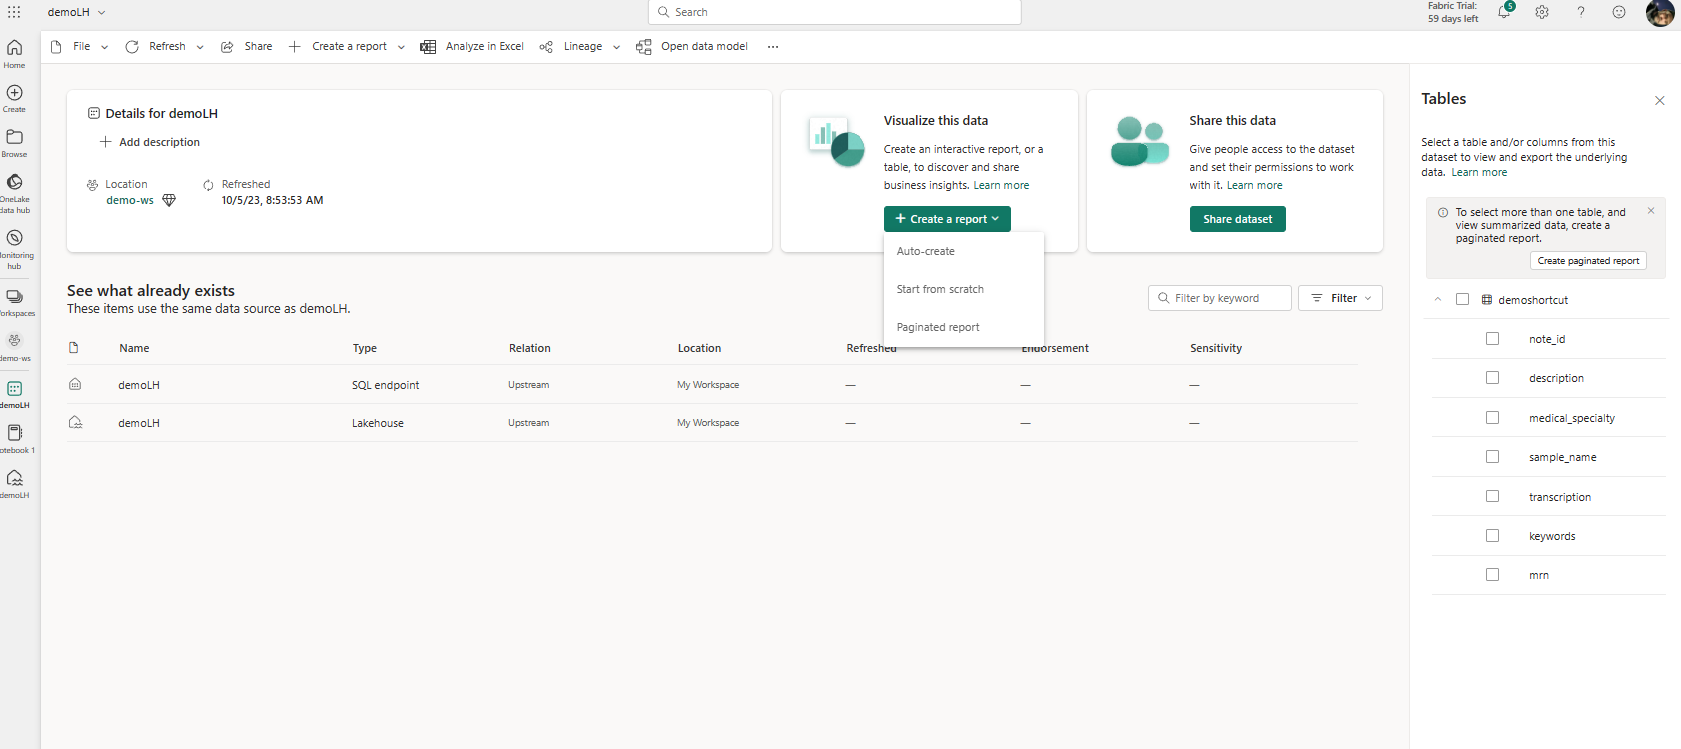
Task: Open settings gear icon
Action: click(x=1542, y=12)
